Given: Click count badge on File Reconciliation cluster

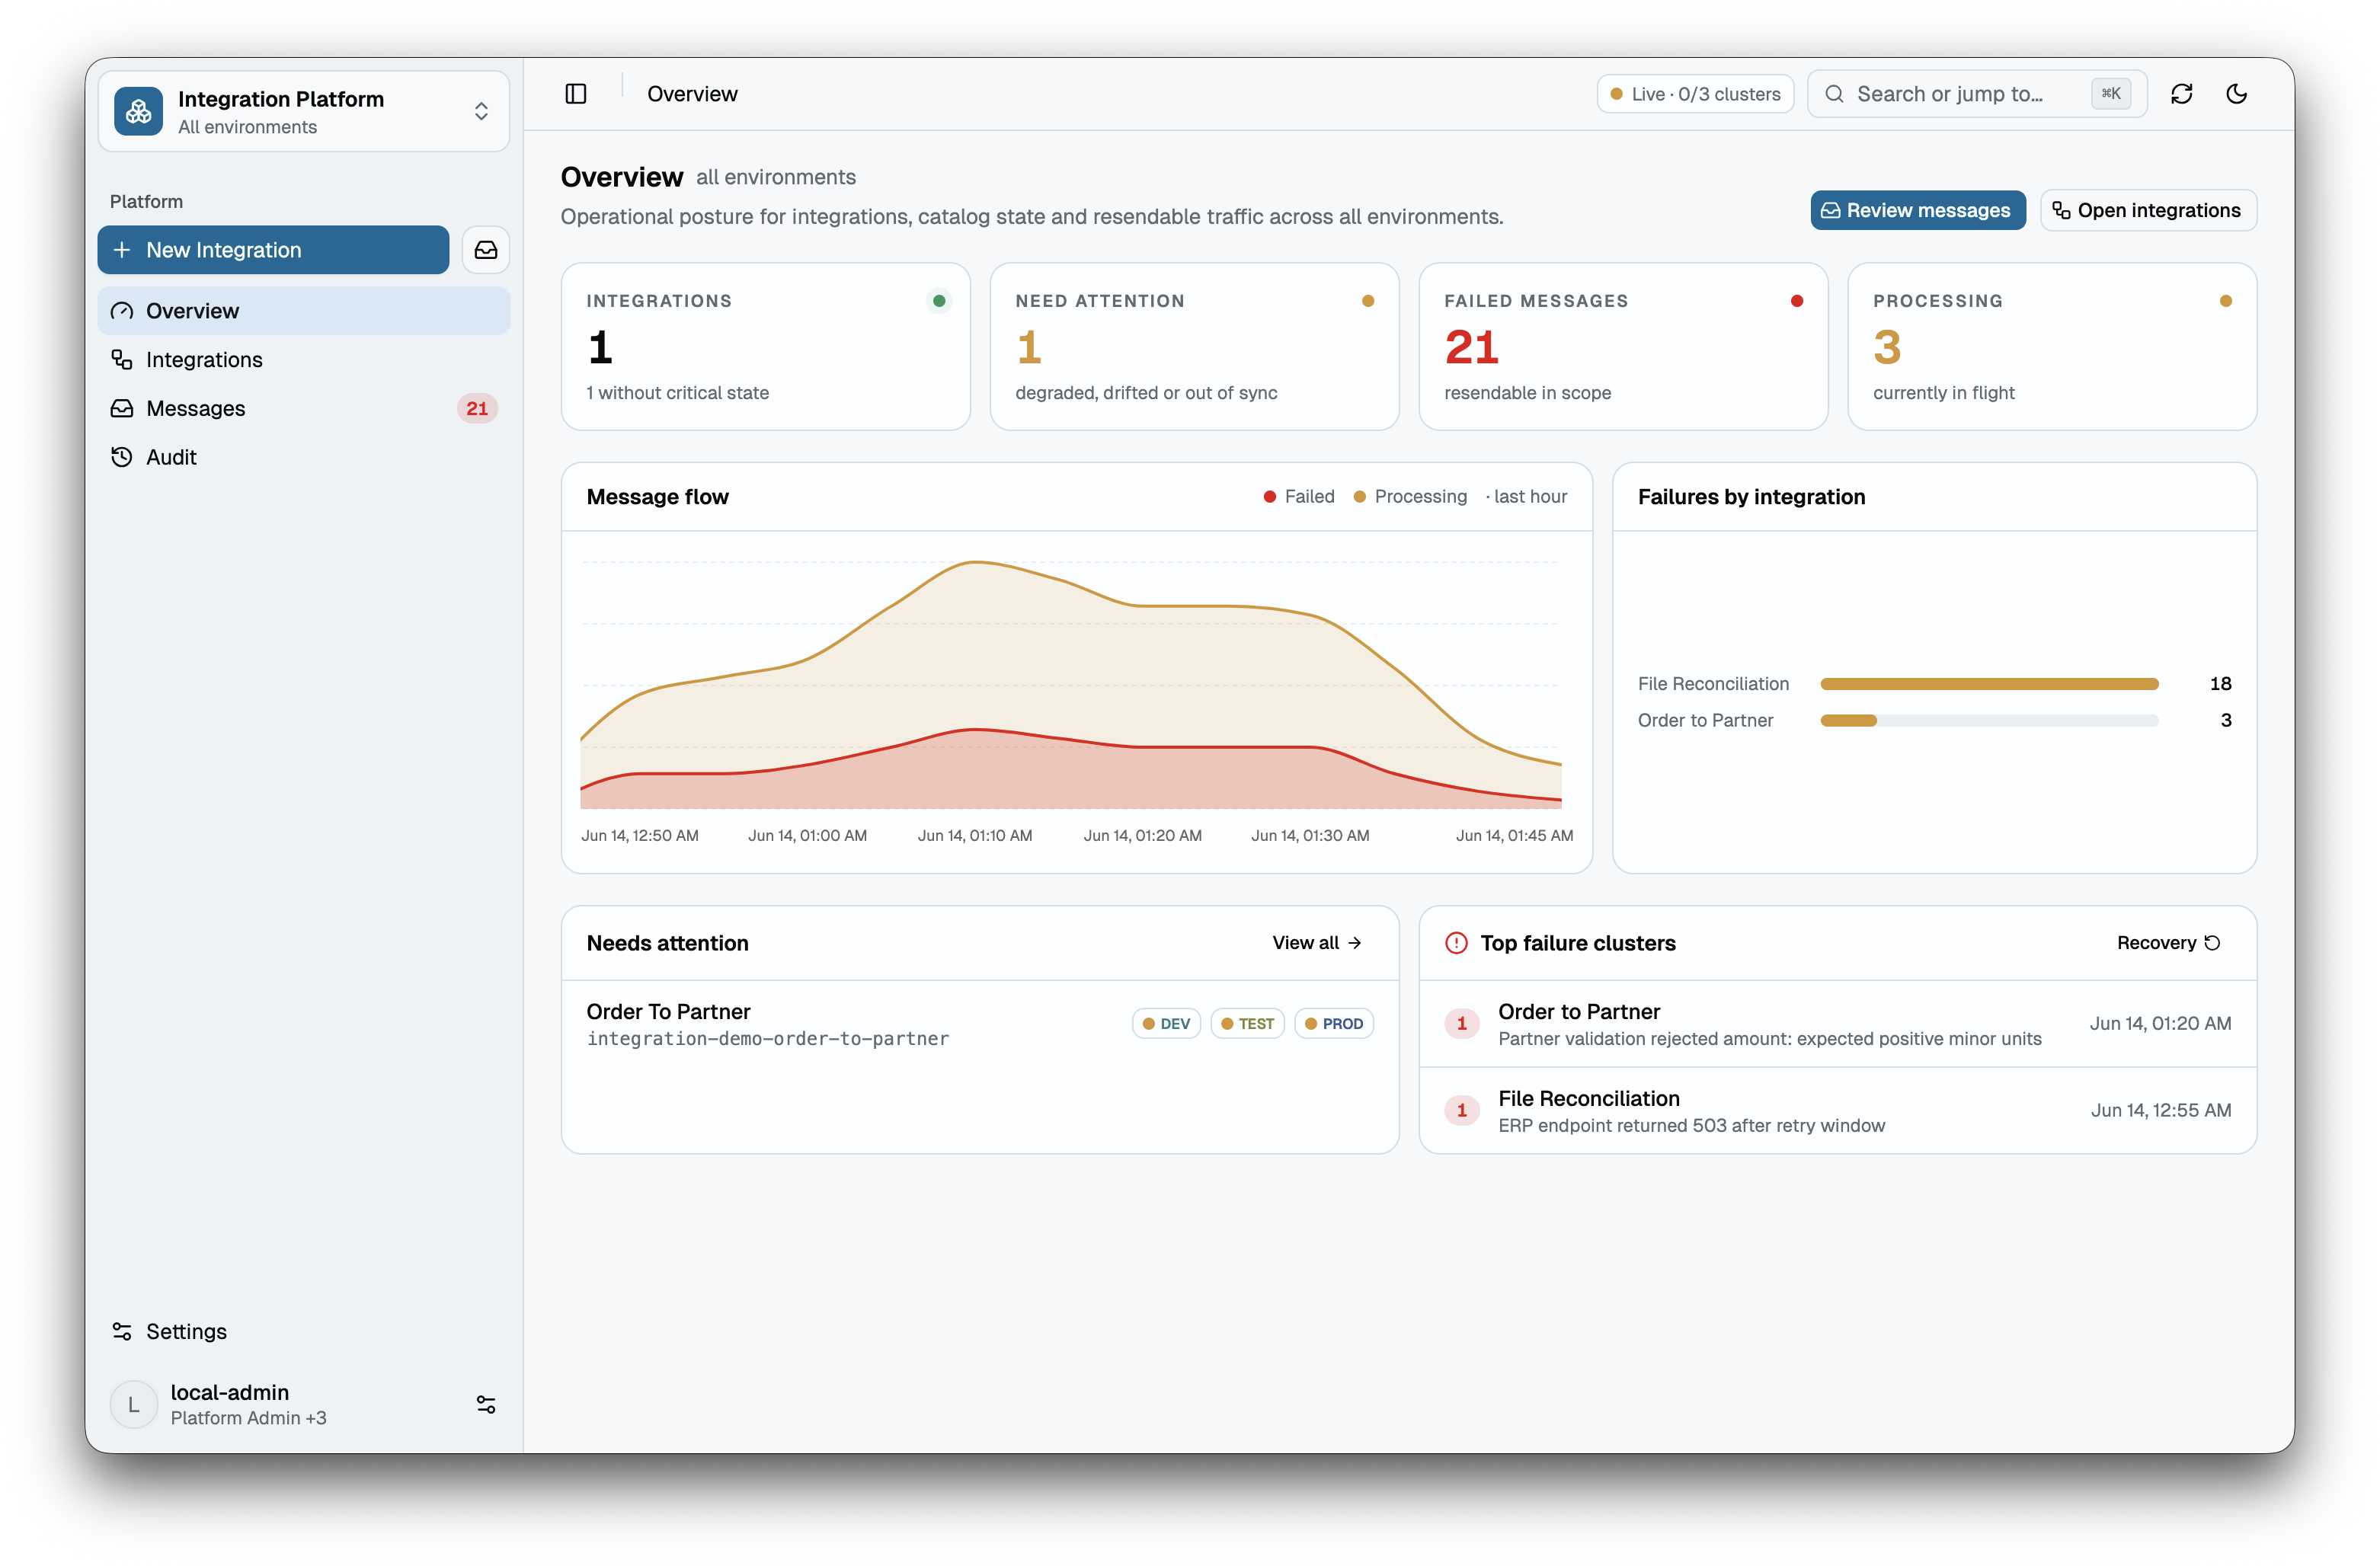Looking at the screenshot, I should 1462,1111.
